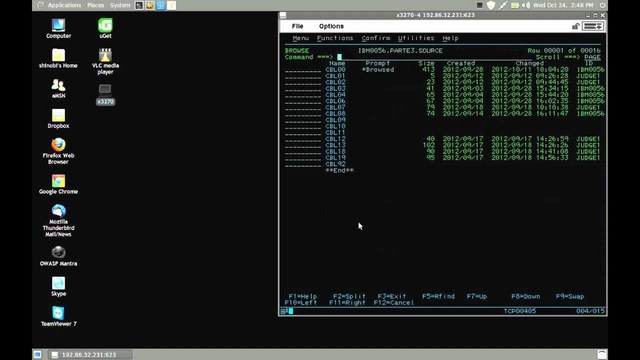Image resolution: width=640 pixels, height=360 pixels.
Task: Select member CBL92
Action: (336, 164)
